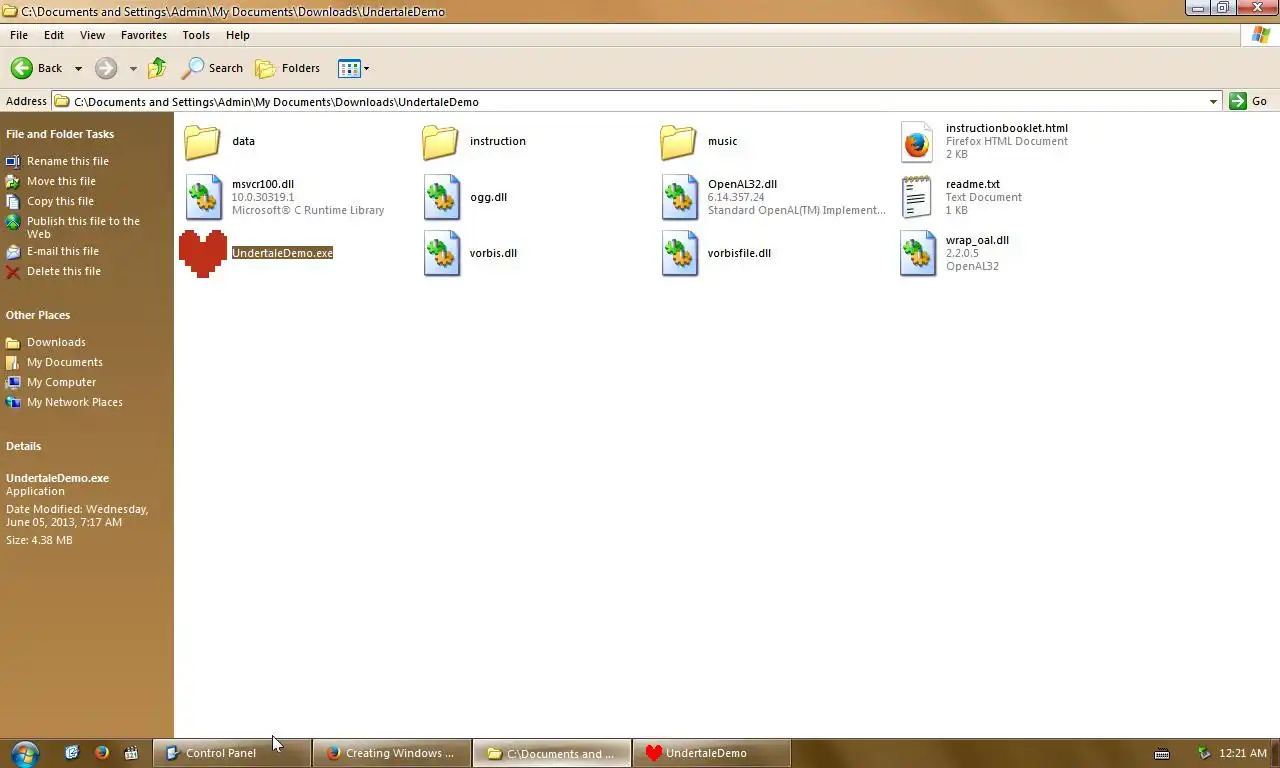Select the readme.txt document icon
The height and width of the screenshot is (768, 1280).
point(917,198)
